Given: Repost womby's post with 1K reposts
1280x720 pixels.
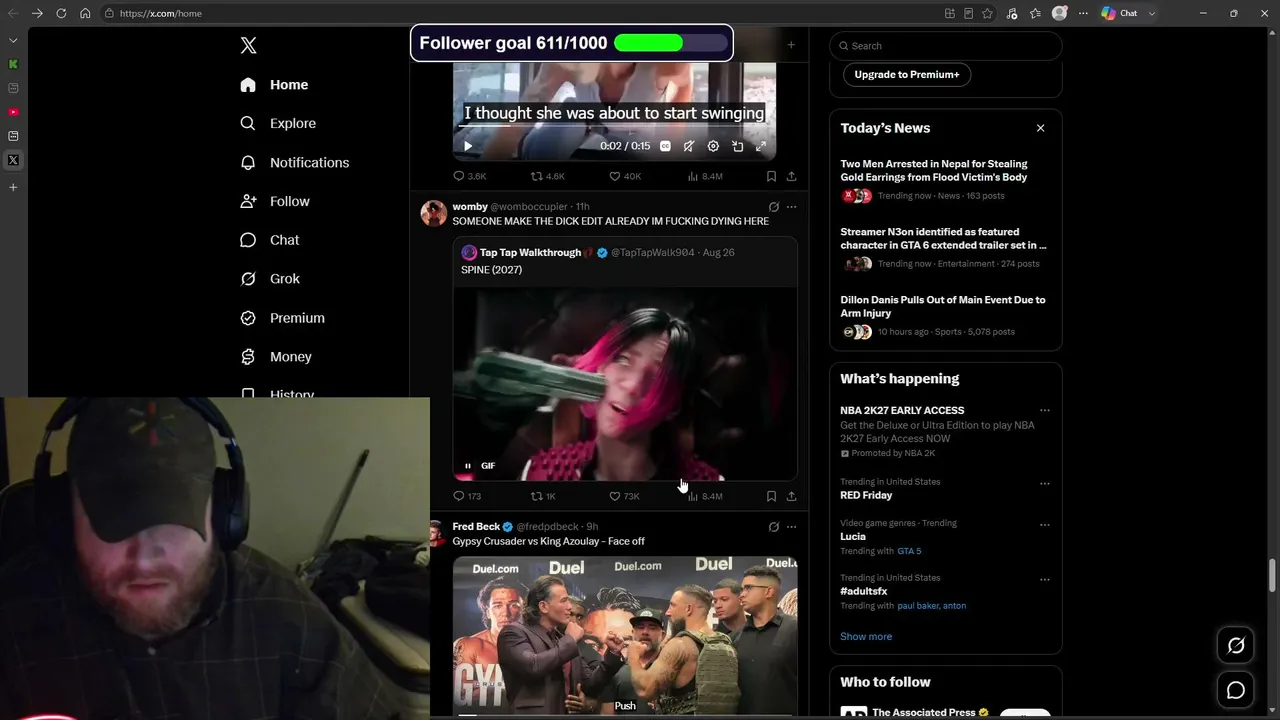Looking at the screenshot, I should coord(543,496).
